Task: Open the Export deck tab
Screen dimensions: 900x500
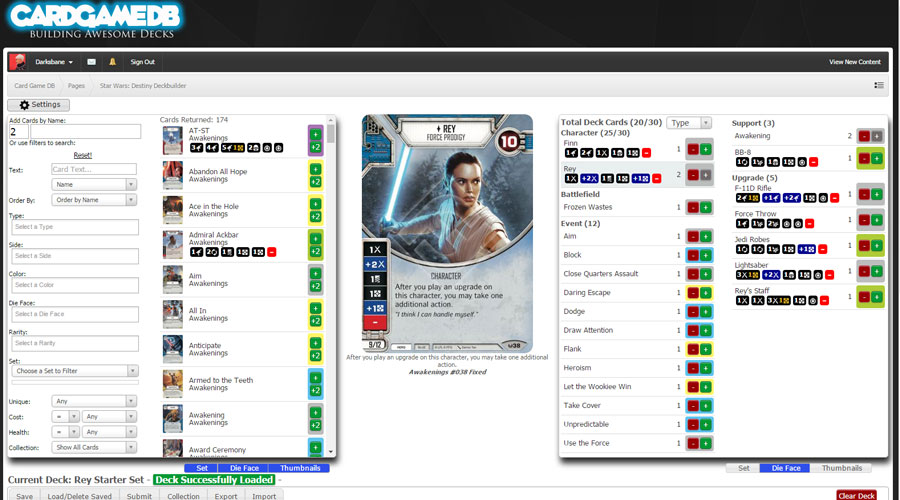Action: tap(226, 495)
